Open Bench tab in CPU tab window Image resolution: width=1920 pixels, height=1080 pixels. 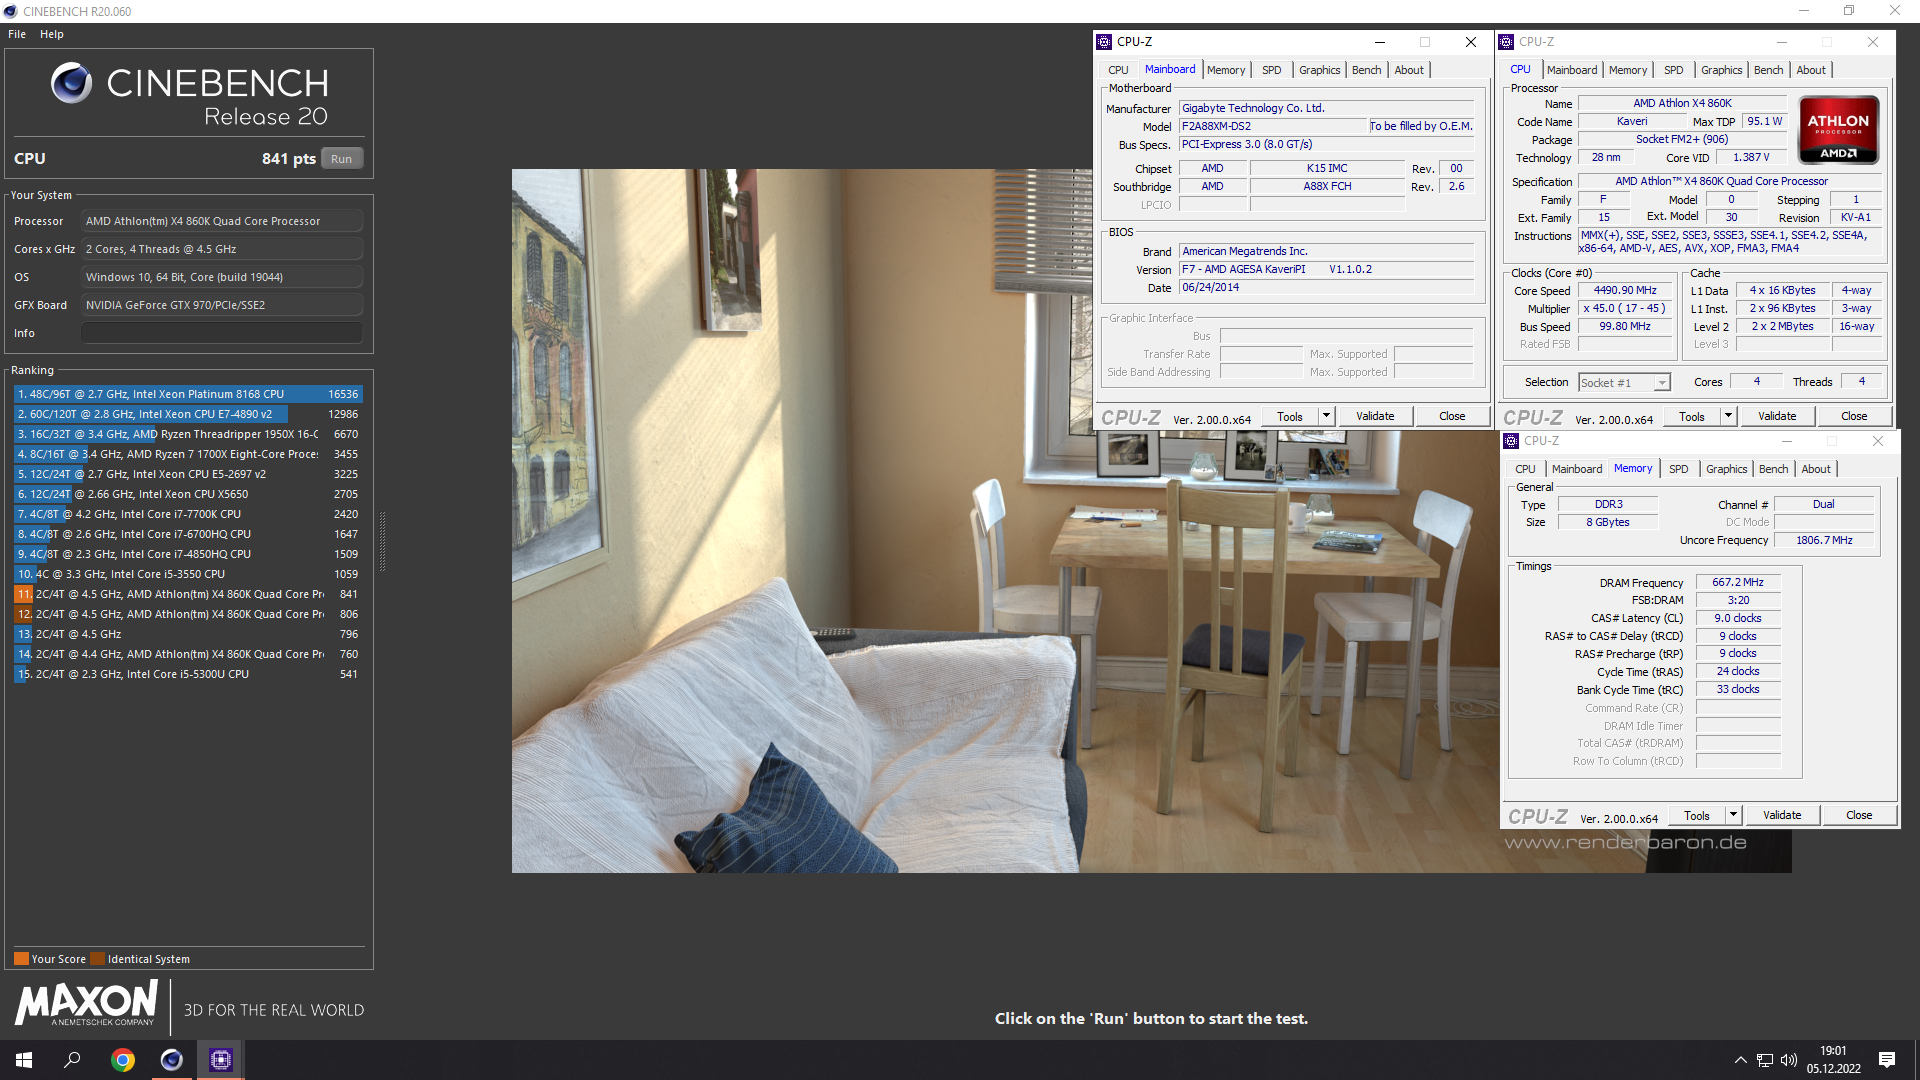point(1768,70)
